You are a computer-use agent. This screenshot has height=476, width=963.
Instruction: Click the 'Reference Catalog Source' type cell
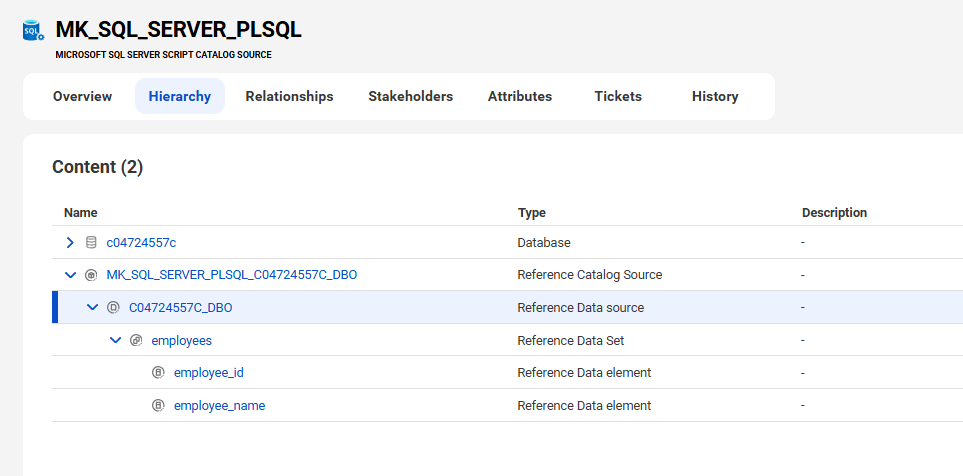coord(590,275)
